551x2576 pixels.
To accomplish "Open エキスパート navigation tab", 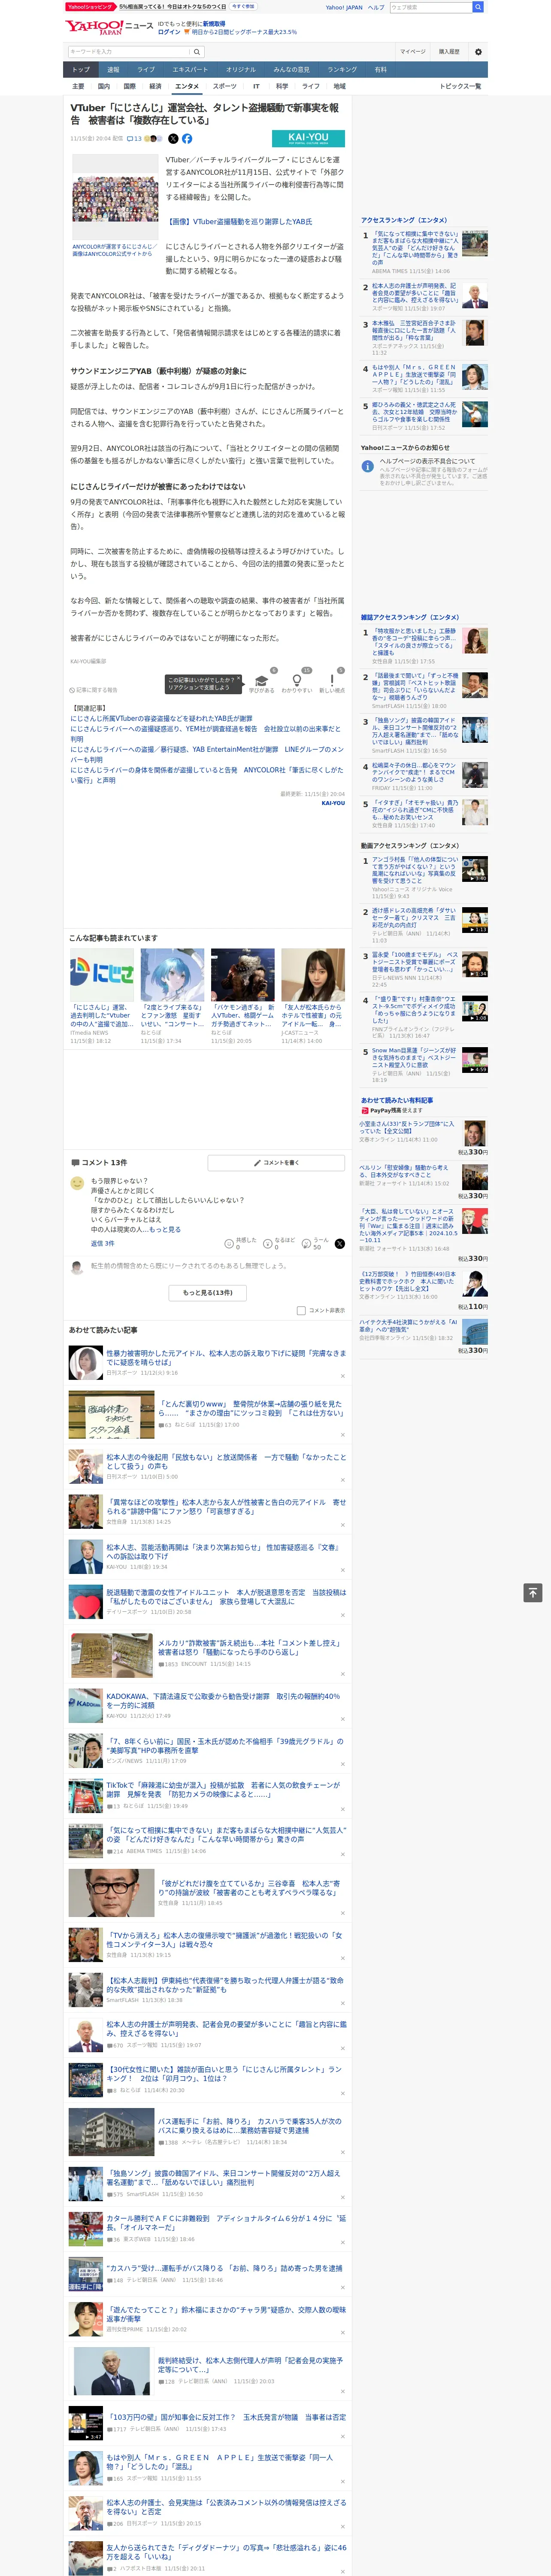I will point(190,70).
